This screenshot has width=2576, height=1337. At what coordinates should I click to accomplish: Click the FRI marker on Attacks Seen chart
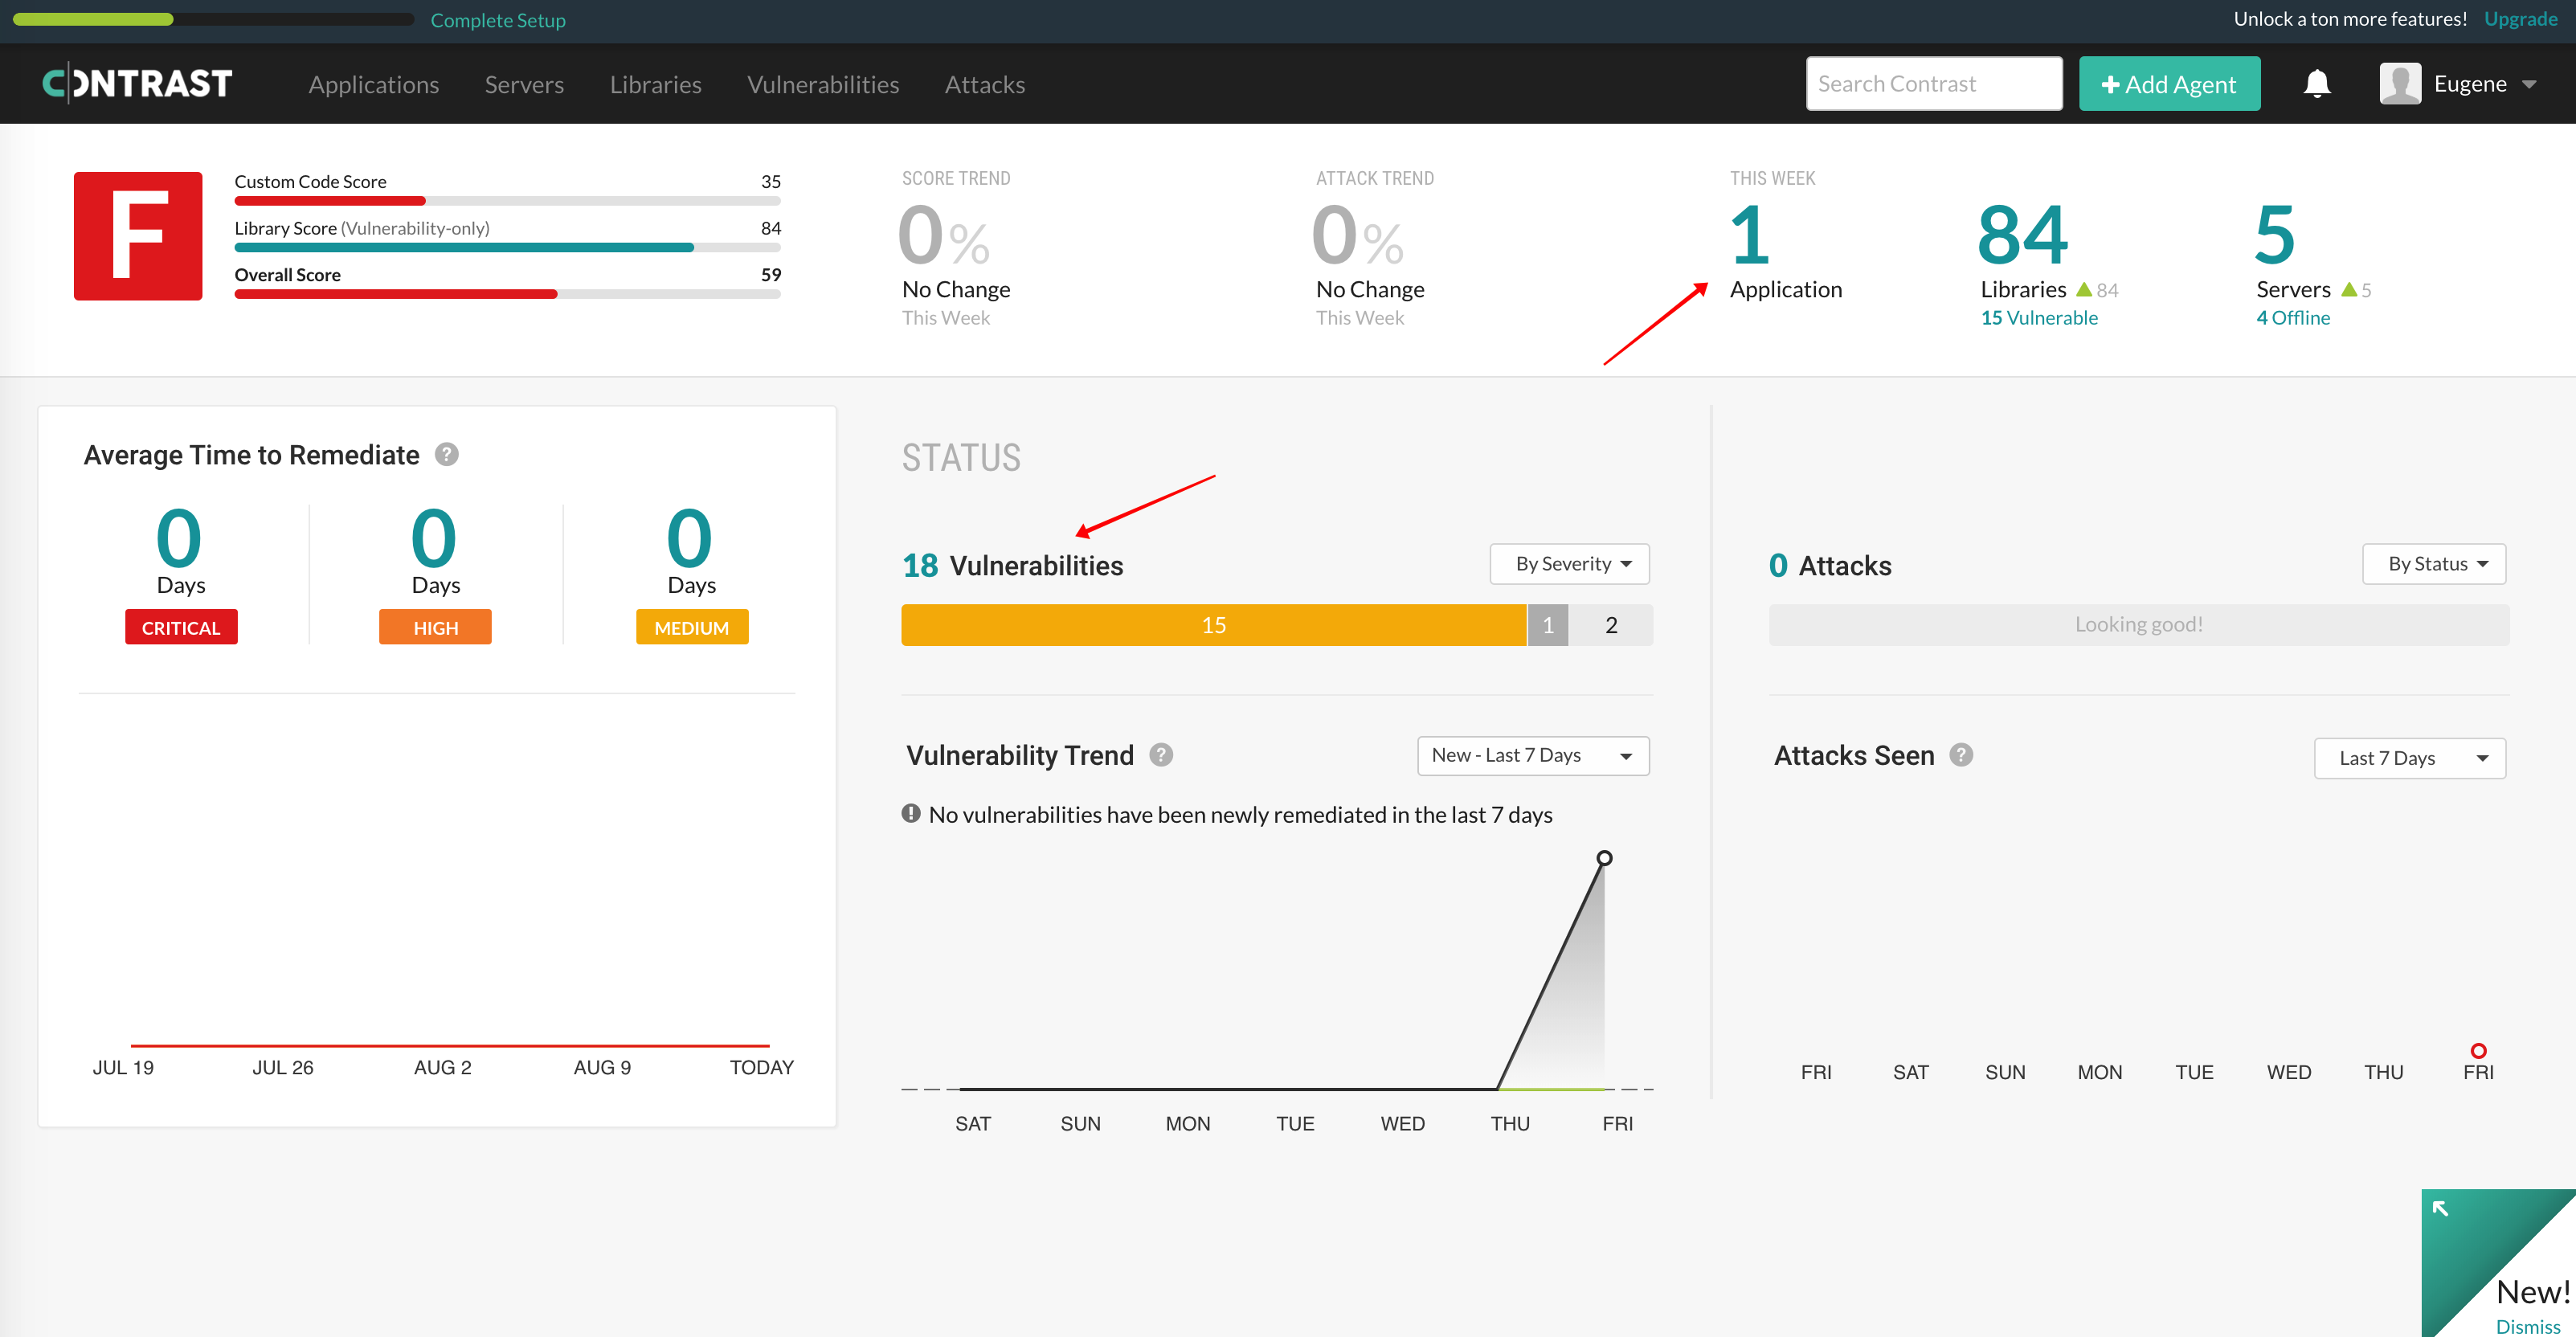[2478, 1051]
